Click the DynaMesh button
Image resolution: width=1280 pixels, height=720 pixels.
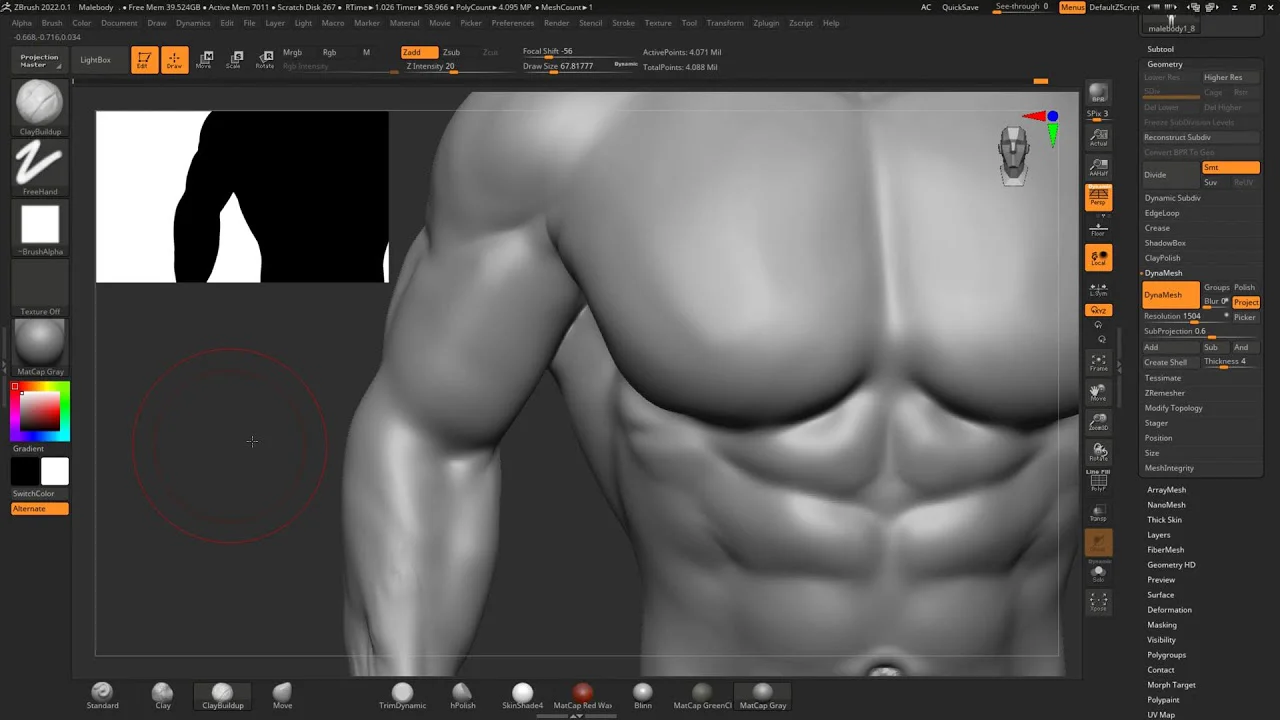point(1169,295)
